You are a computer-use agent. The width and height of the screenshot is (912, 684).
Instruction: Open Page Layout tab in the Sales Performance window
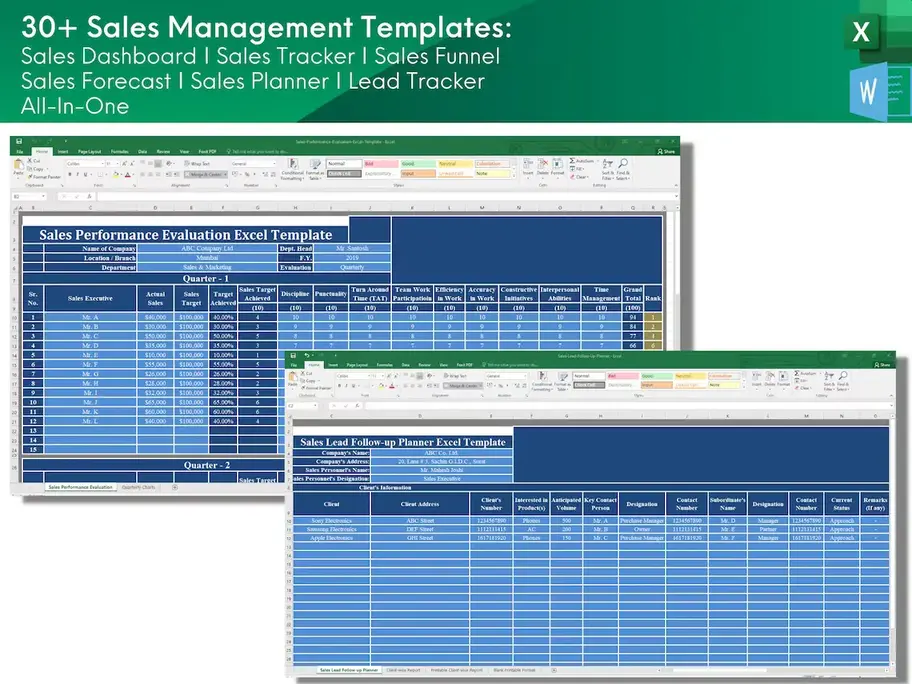(92, 151)
